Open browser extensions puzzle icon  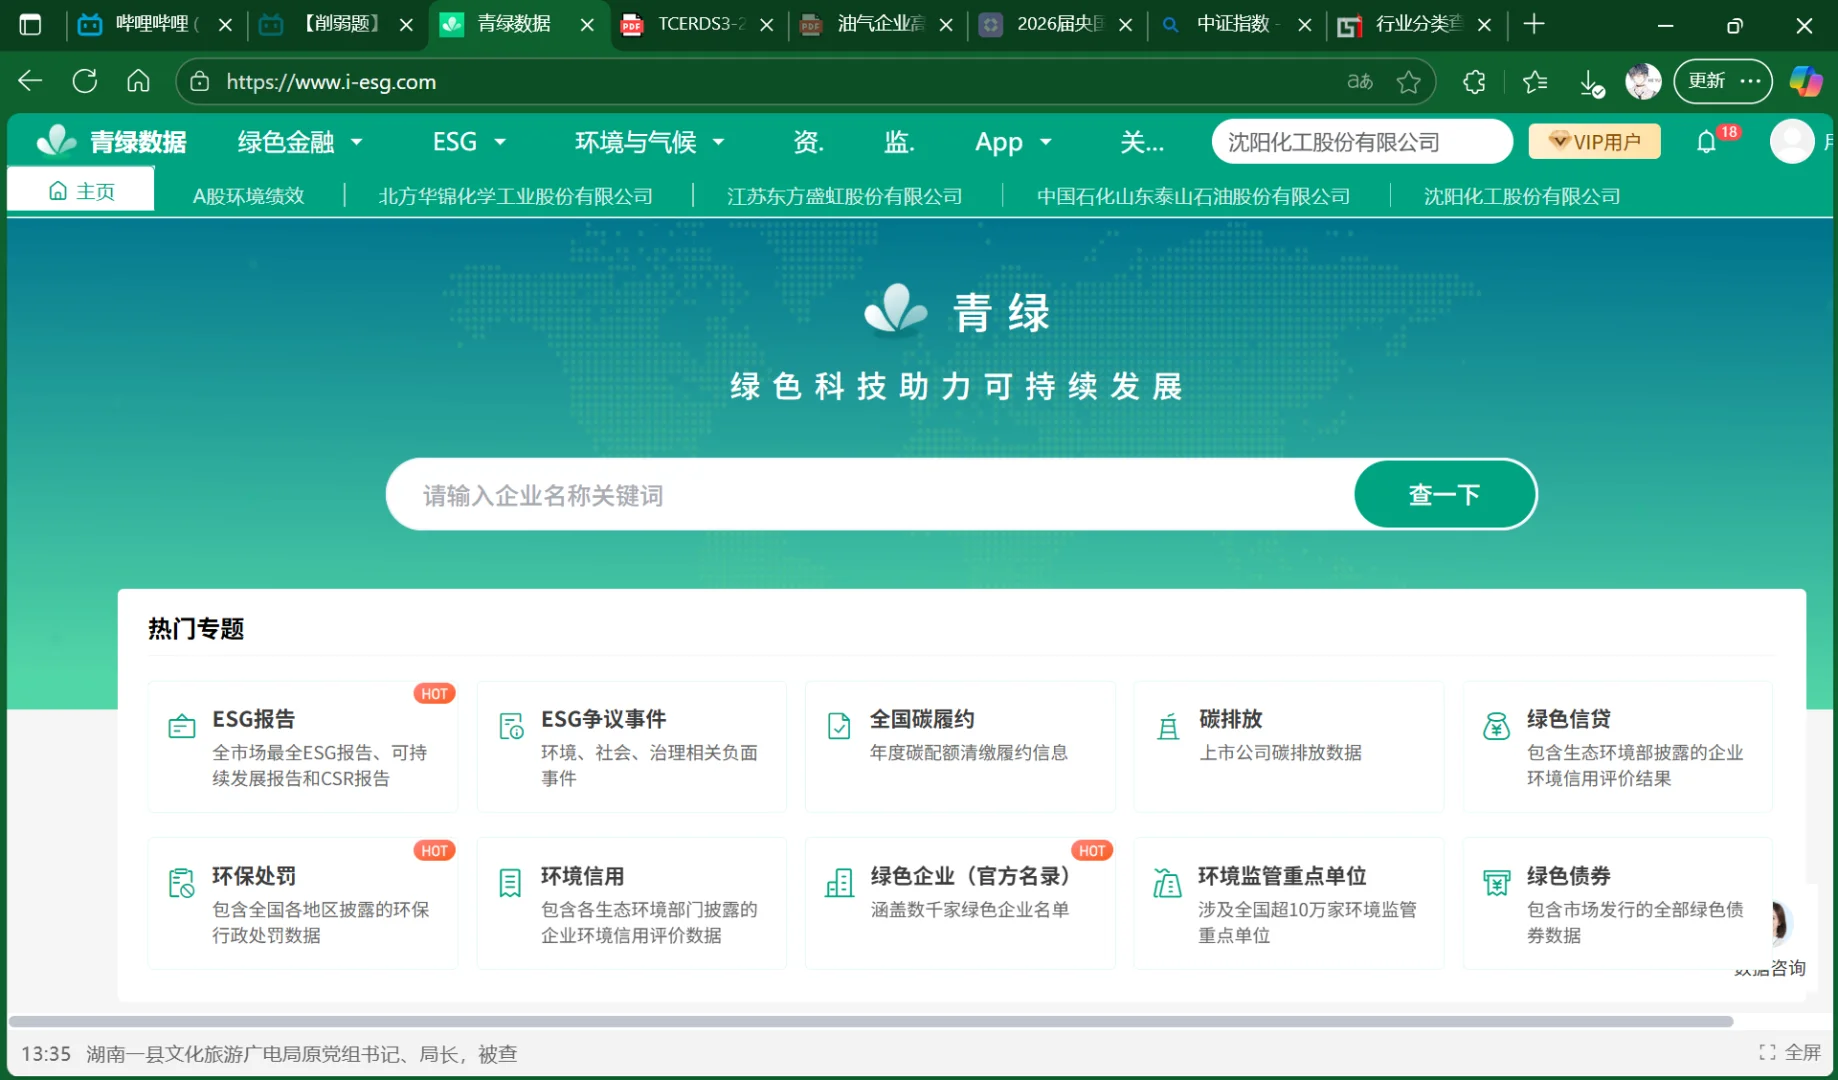(x=1474, y=82)
